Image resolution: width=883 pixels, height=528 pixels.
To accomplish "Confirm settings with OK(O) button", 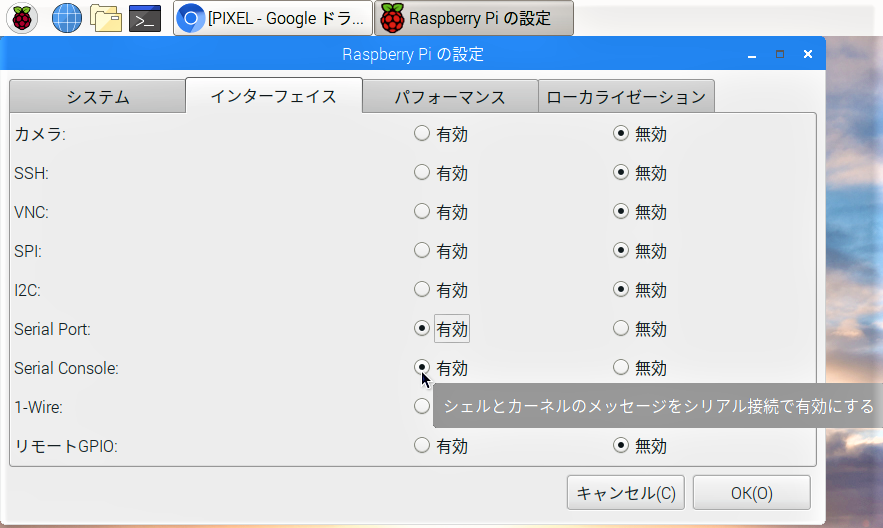I will [x=751, y=493].
